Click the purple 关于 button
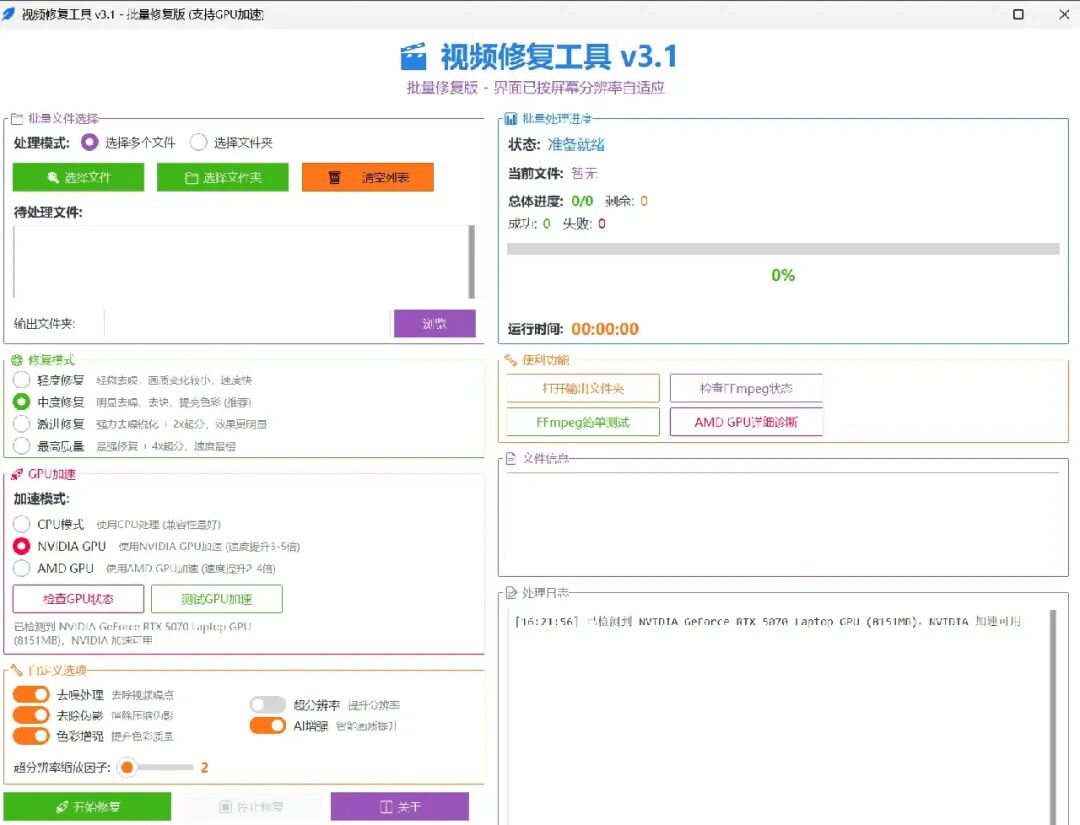The height and width of the screenshot is (825, 1080). (x=400, y=806)
